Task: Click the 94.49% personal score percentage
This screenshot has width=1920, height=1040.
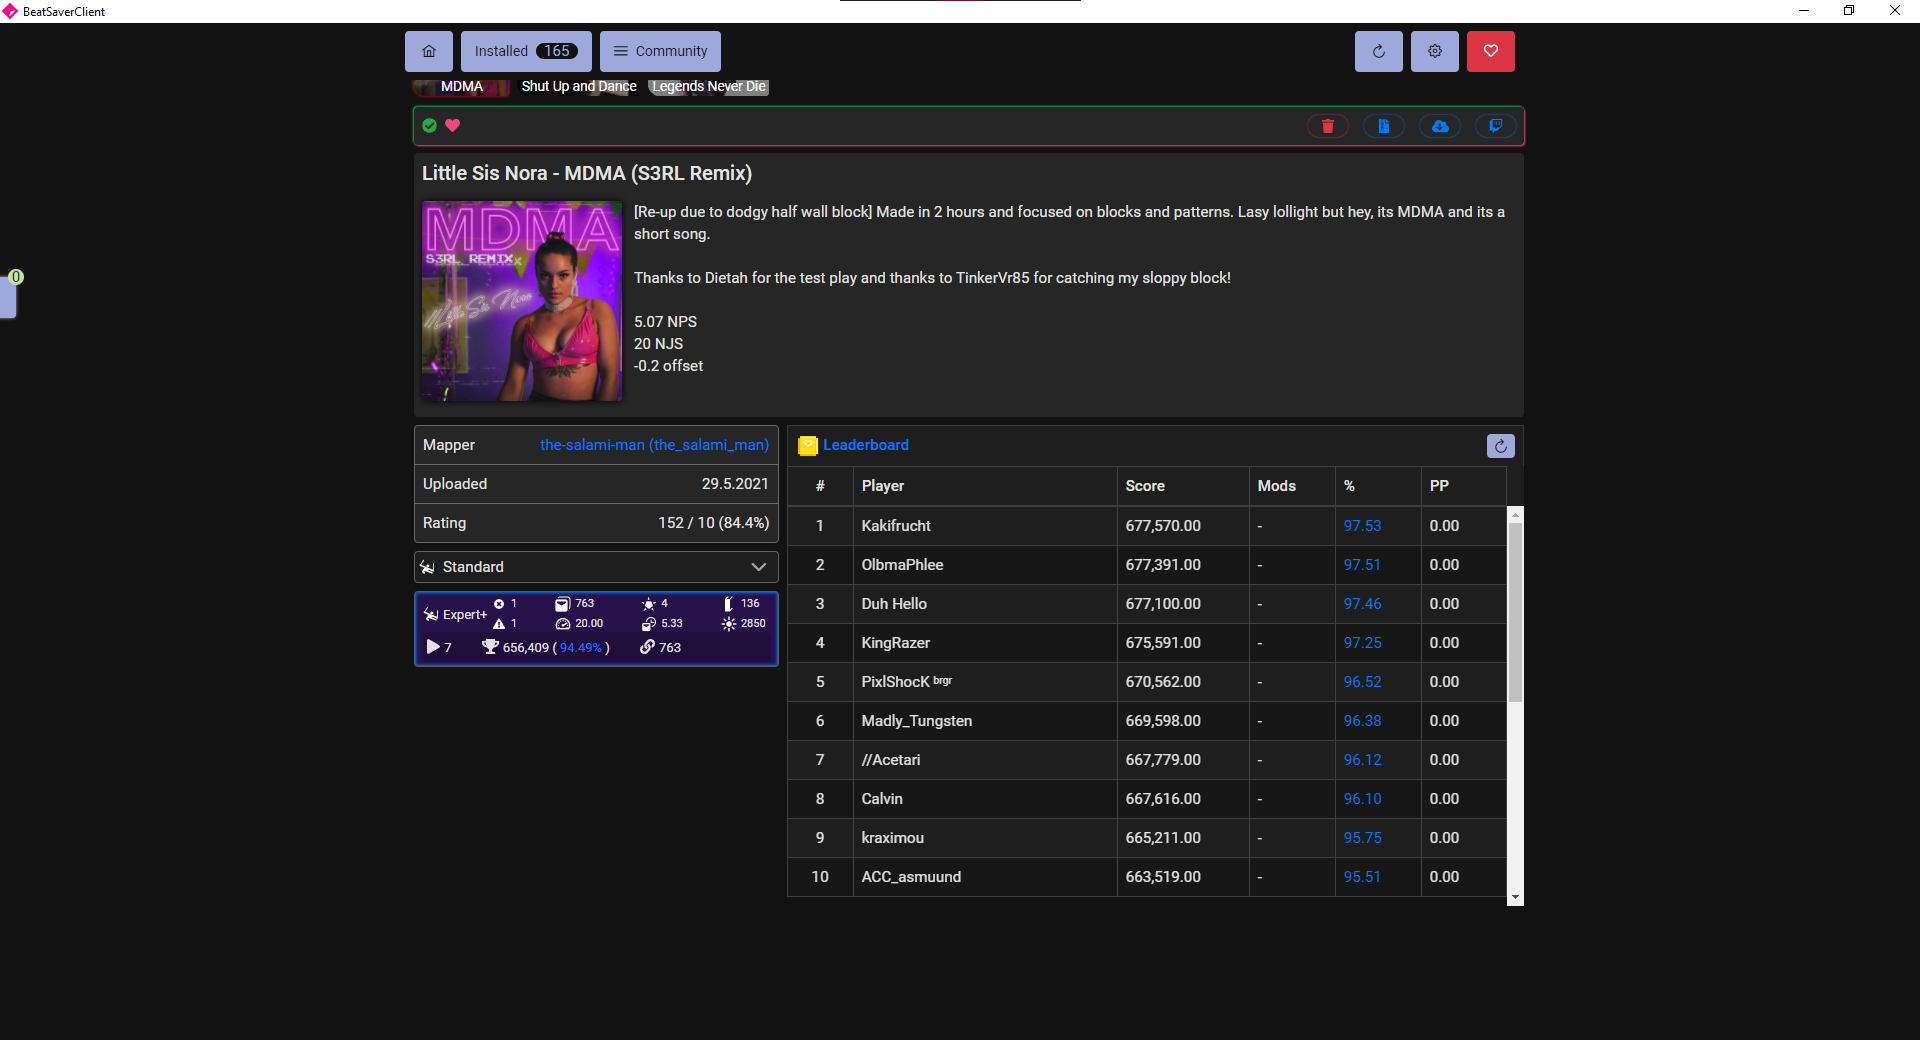Action: pyautogui.click(x=581, y=648)
